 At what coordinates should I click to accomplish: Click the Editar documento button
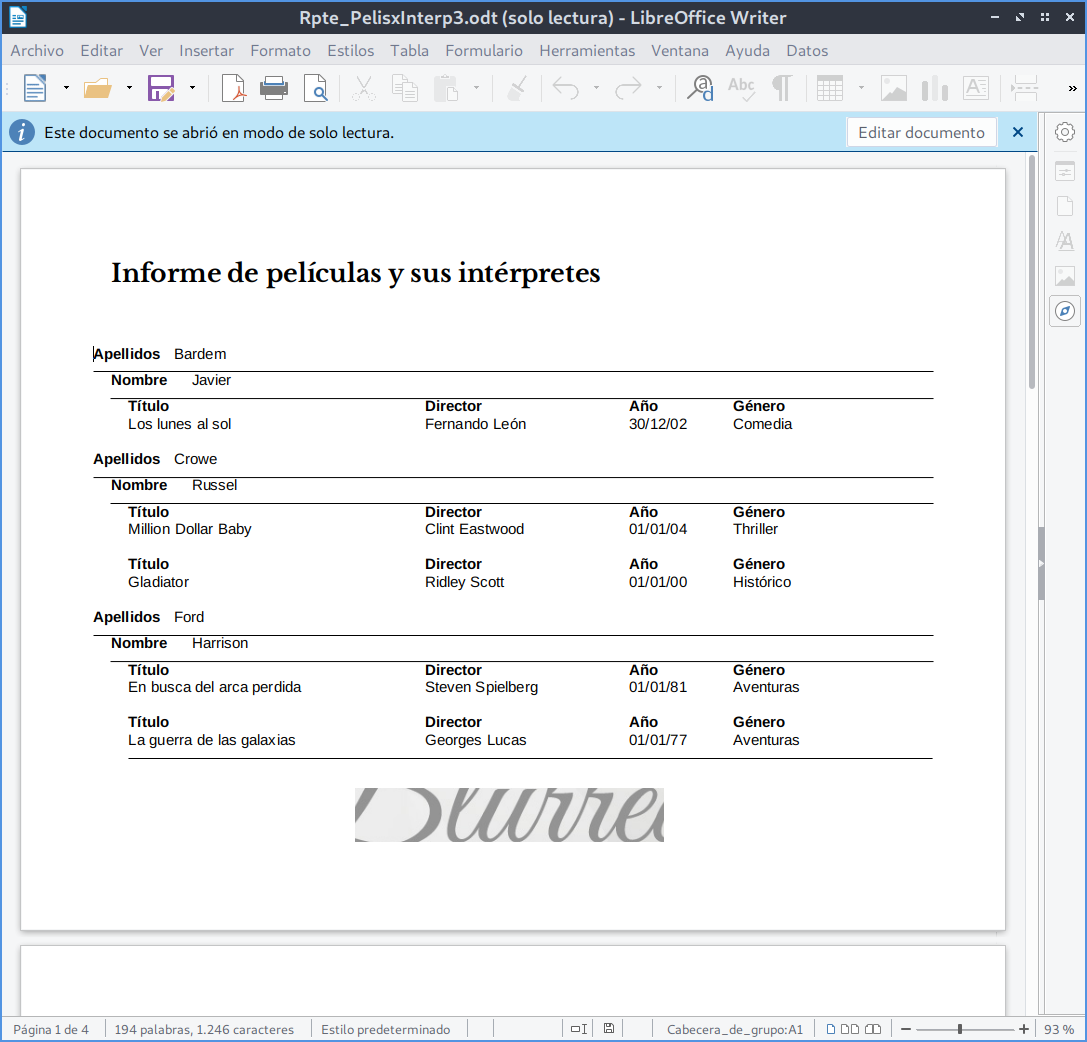[921, 132]
